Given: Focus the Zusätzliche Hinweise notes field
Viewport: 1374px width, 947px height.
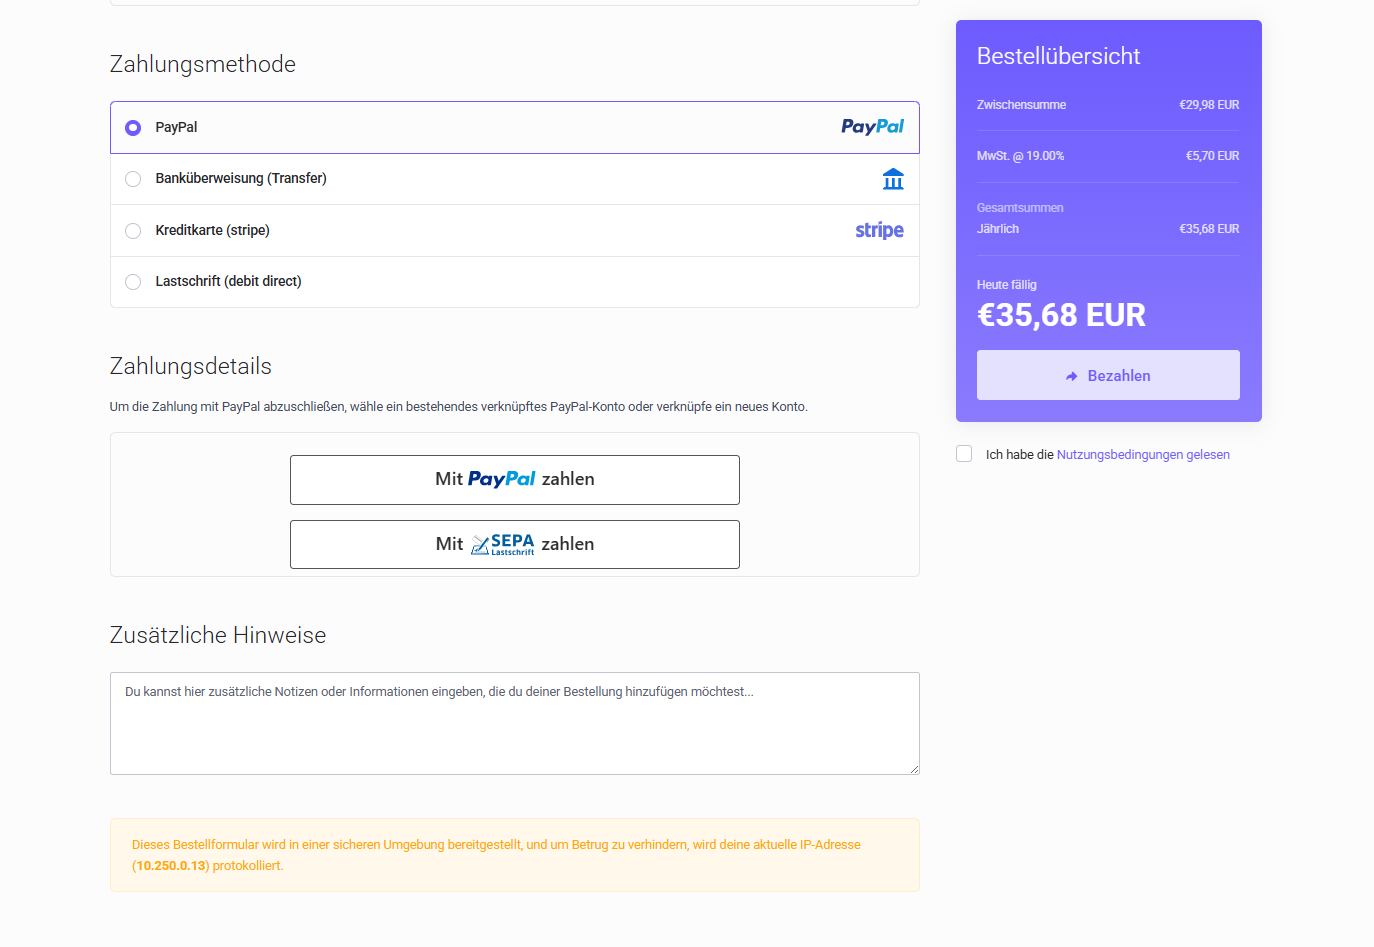Looking at the screenshot, I should click(x=515, y=723).
